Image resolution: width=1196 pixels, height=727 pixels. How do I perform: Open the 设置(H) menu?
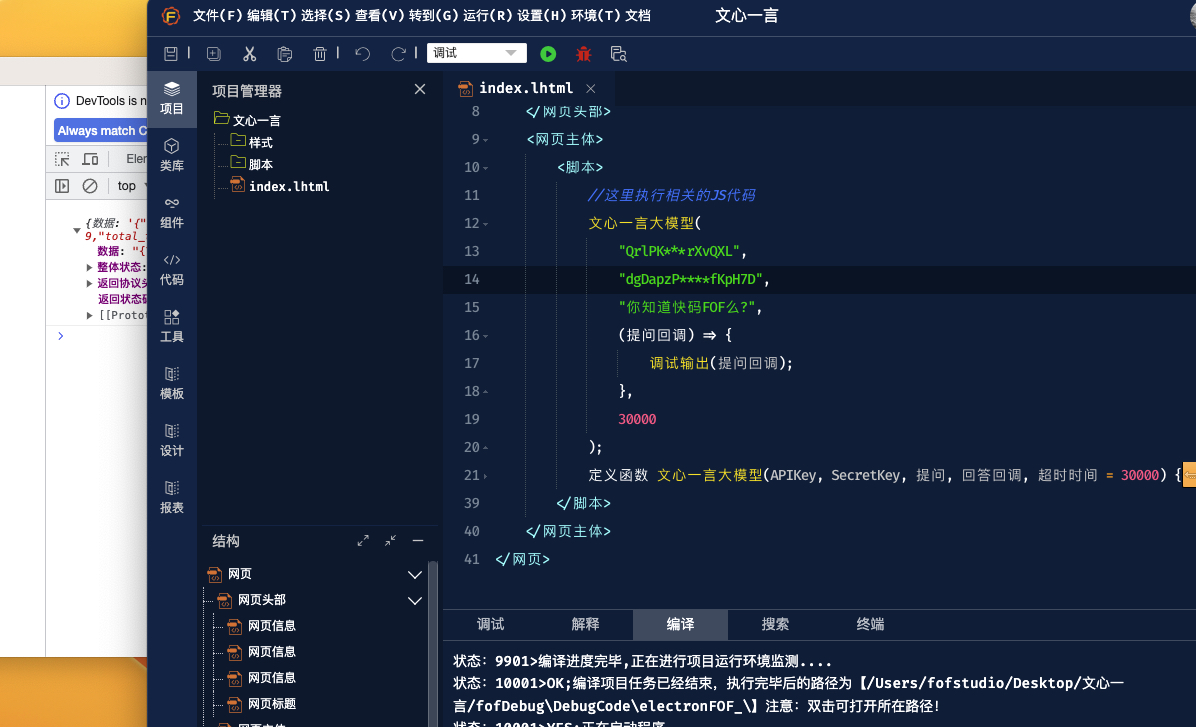pyautogui.click(x=542, y=15)
